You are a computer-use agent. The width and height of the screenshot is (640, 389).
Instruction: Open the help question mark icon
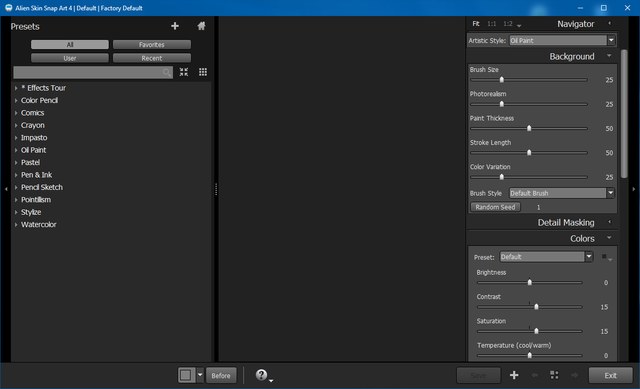pos(261,375)
